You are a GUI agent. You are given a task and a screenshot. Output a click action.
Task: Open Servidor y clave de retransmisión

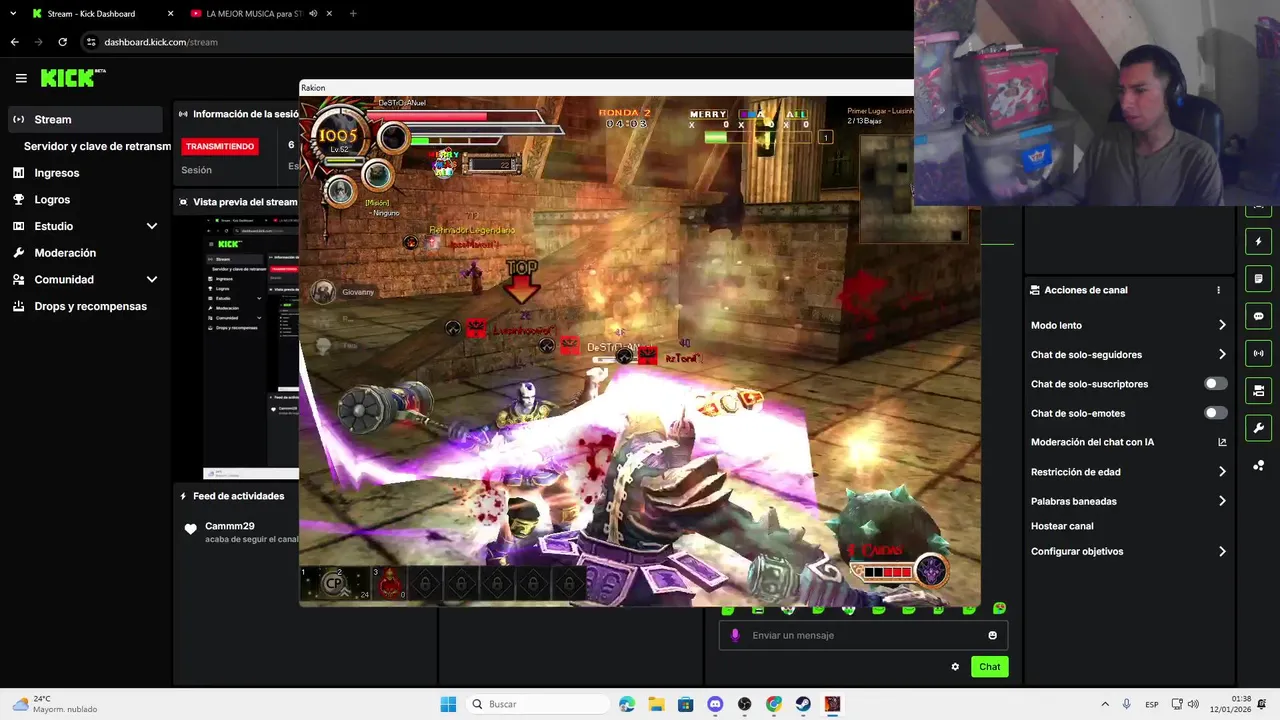tap(97, 146)
